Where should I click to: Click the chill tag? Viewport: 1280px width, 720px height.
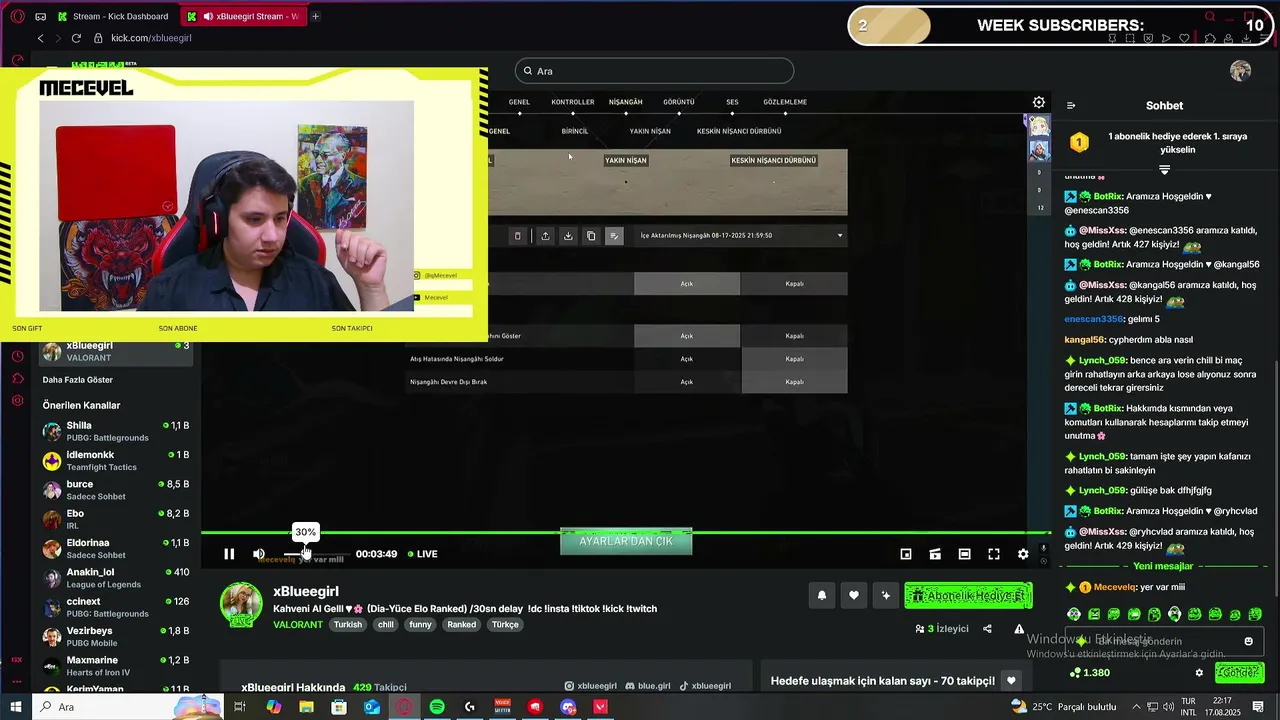386,624
